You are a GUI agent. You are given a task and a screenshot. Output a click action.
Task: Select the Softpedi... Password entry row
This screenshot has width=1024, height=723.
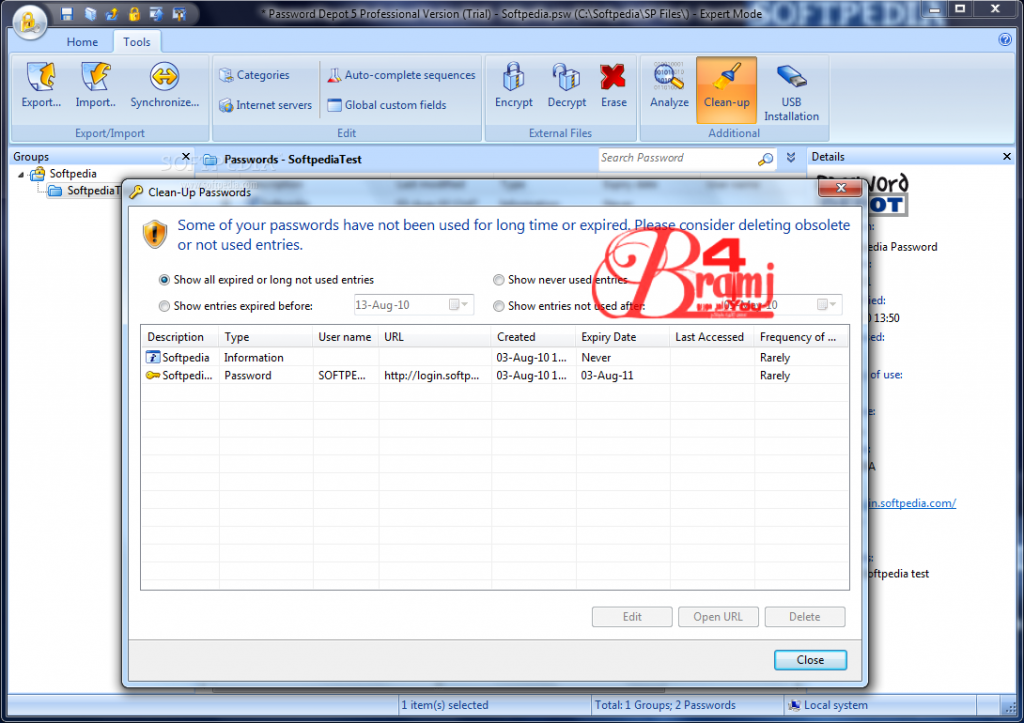click(495, 376)
